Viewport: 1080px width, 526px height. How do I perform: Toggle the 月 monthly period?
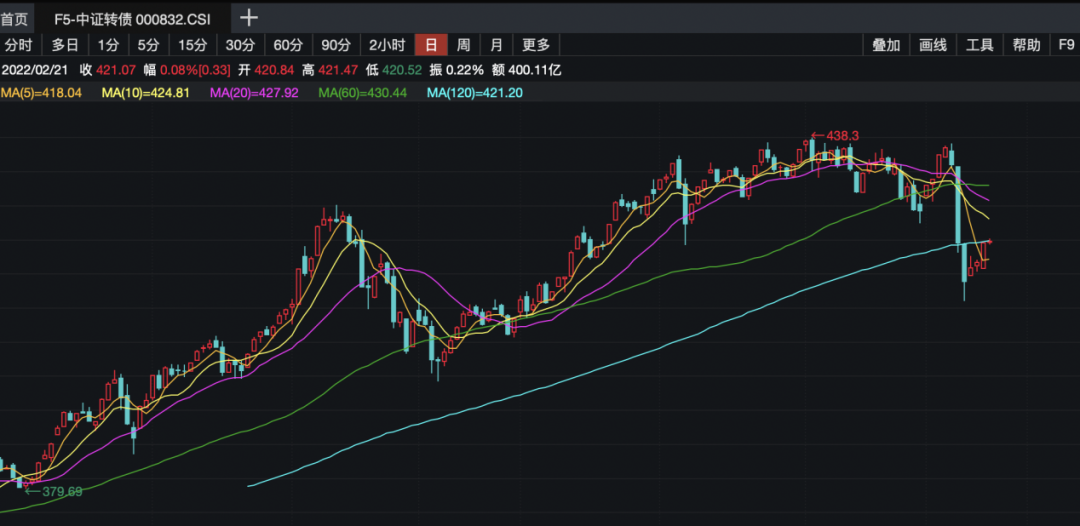(x=497, y=45)
